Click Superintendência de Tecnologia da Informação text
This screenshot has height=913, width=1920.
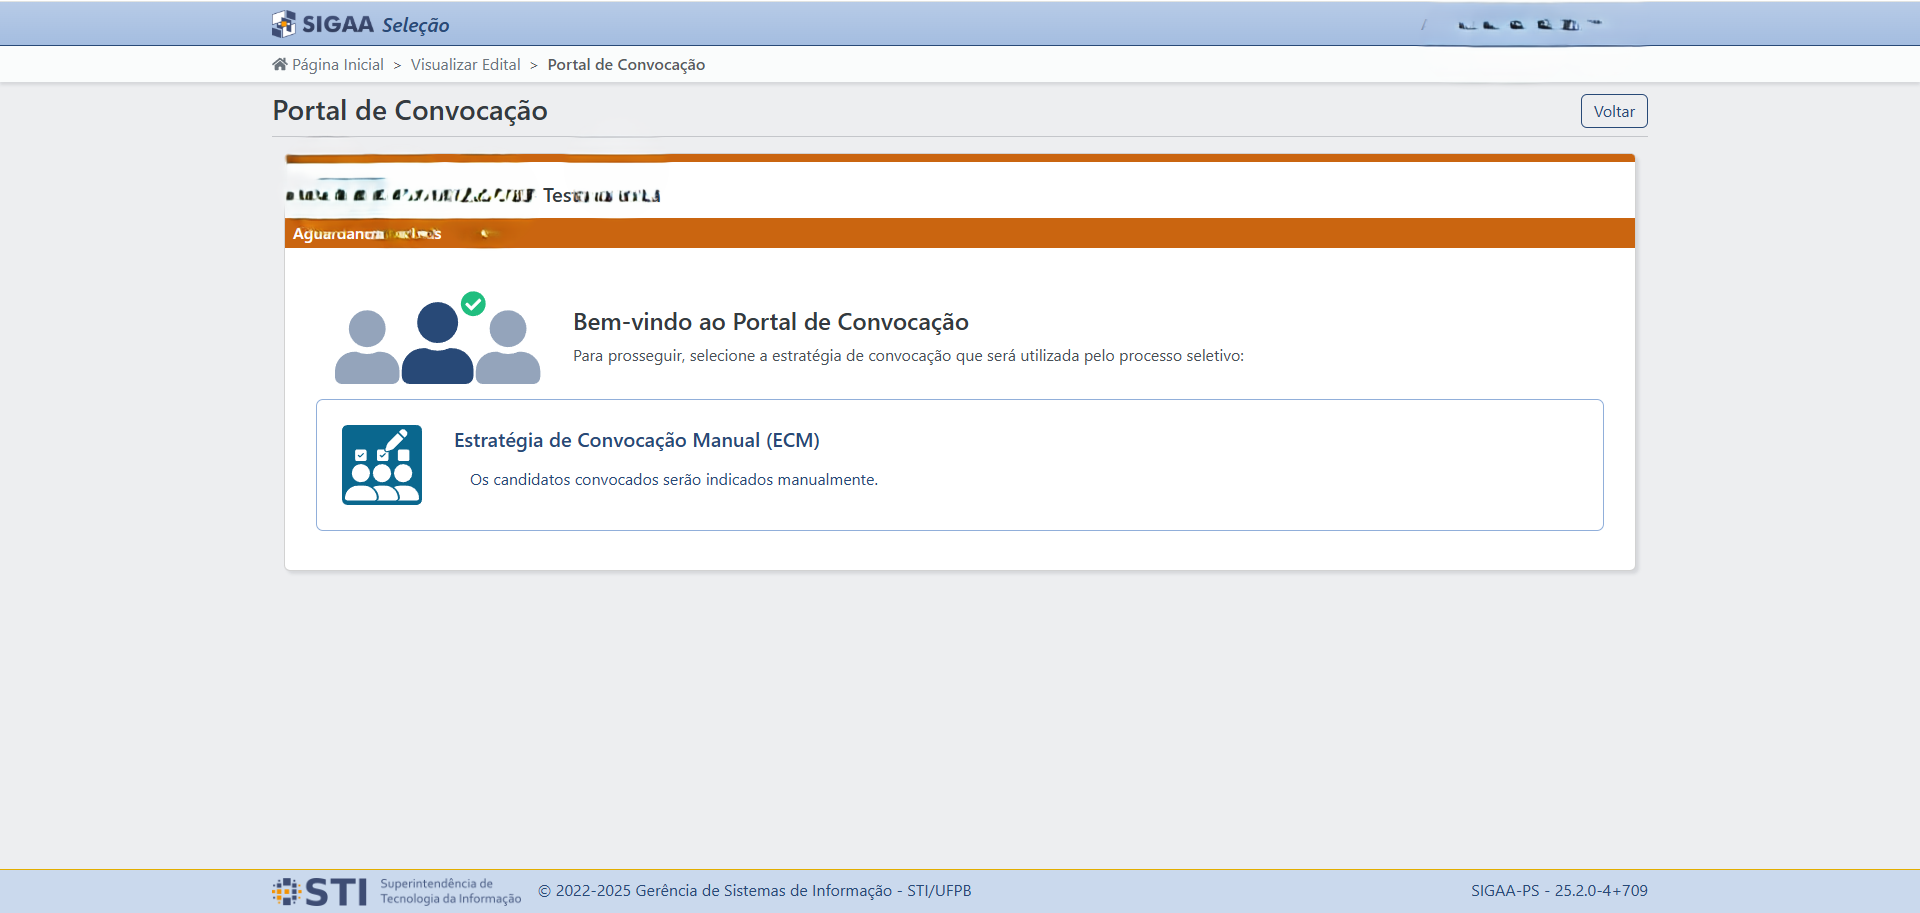[x=451, y=891]
